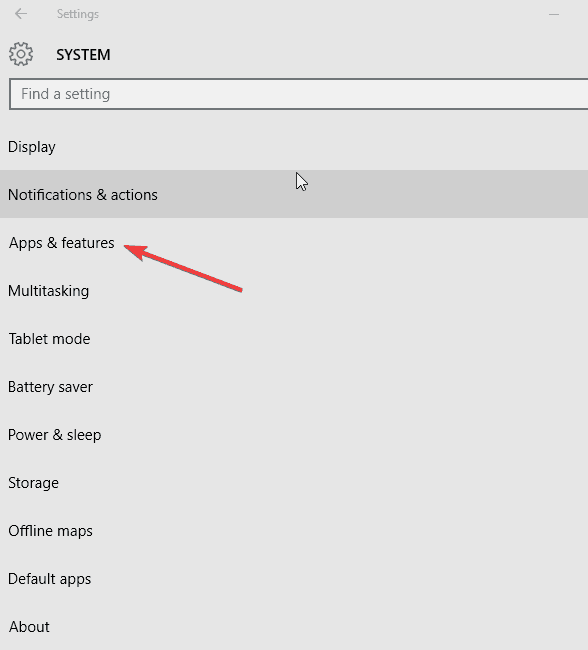Screen dimensions: 588x650
Task: Focus the Find a setting search box
Action: point(298,94)
